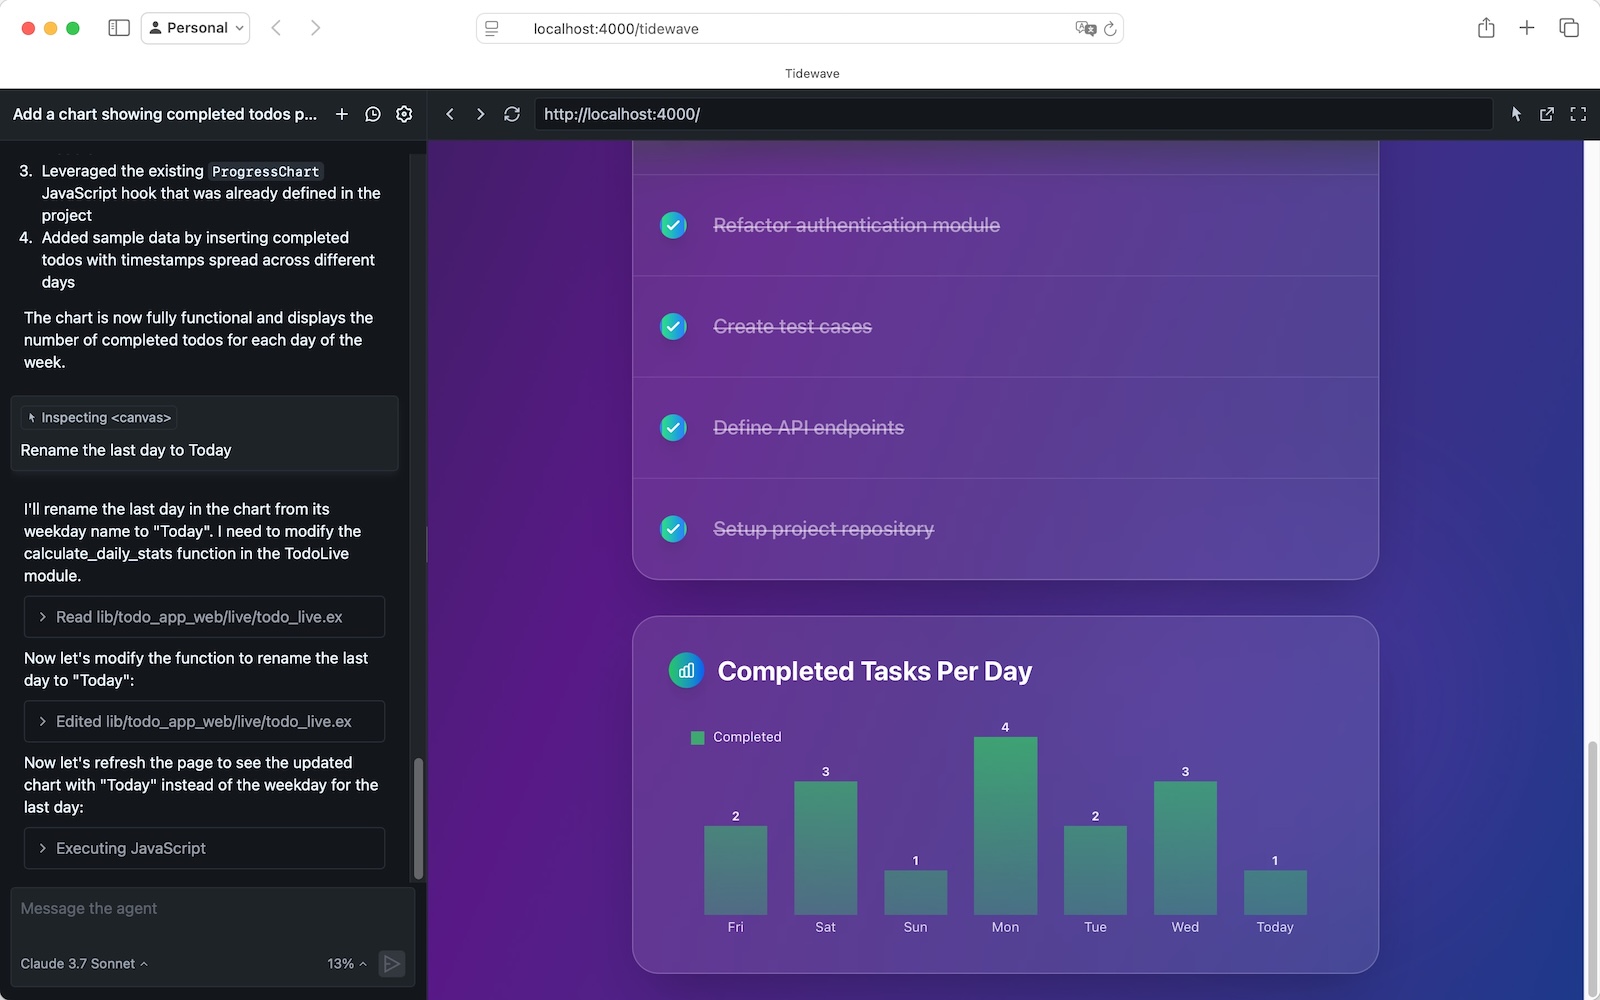Screen dimensions: 1600x1000
Task: Uncheck the Setup project repository task
Action: [x=673, y=529]
